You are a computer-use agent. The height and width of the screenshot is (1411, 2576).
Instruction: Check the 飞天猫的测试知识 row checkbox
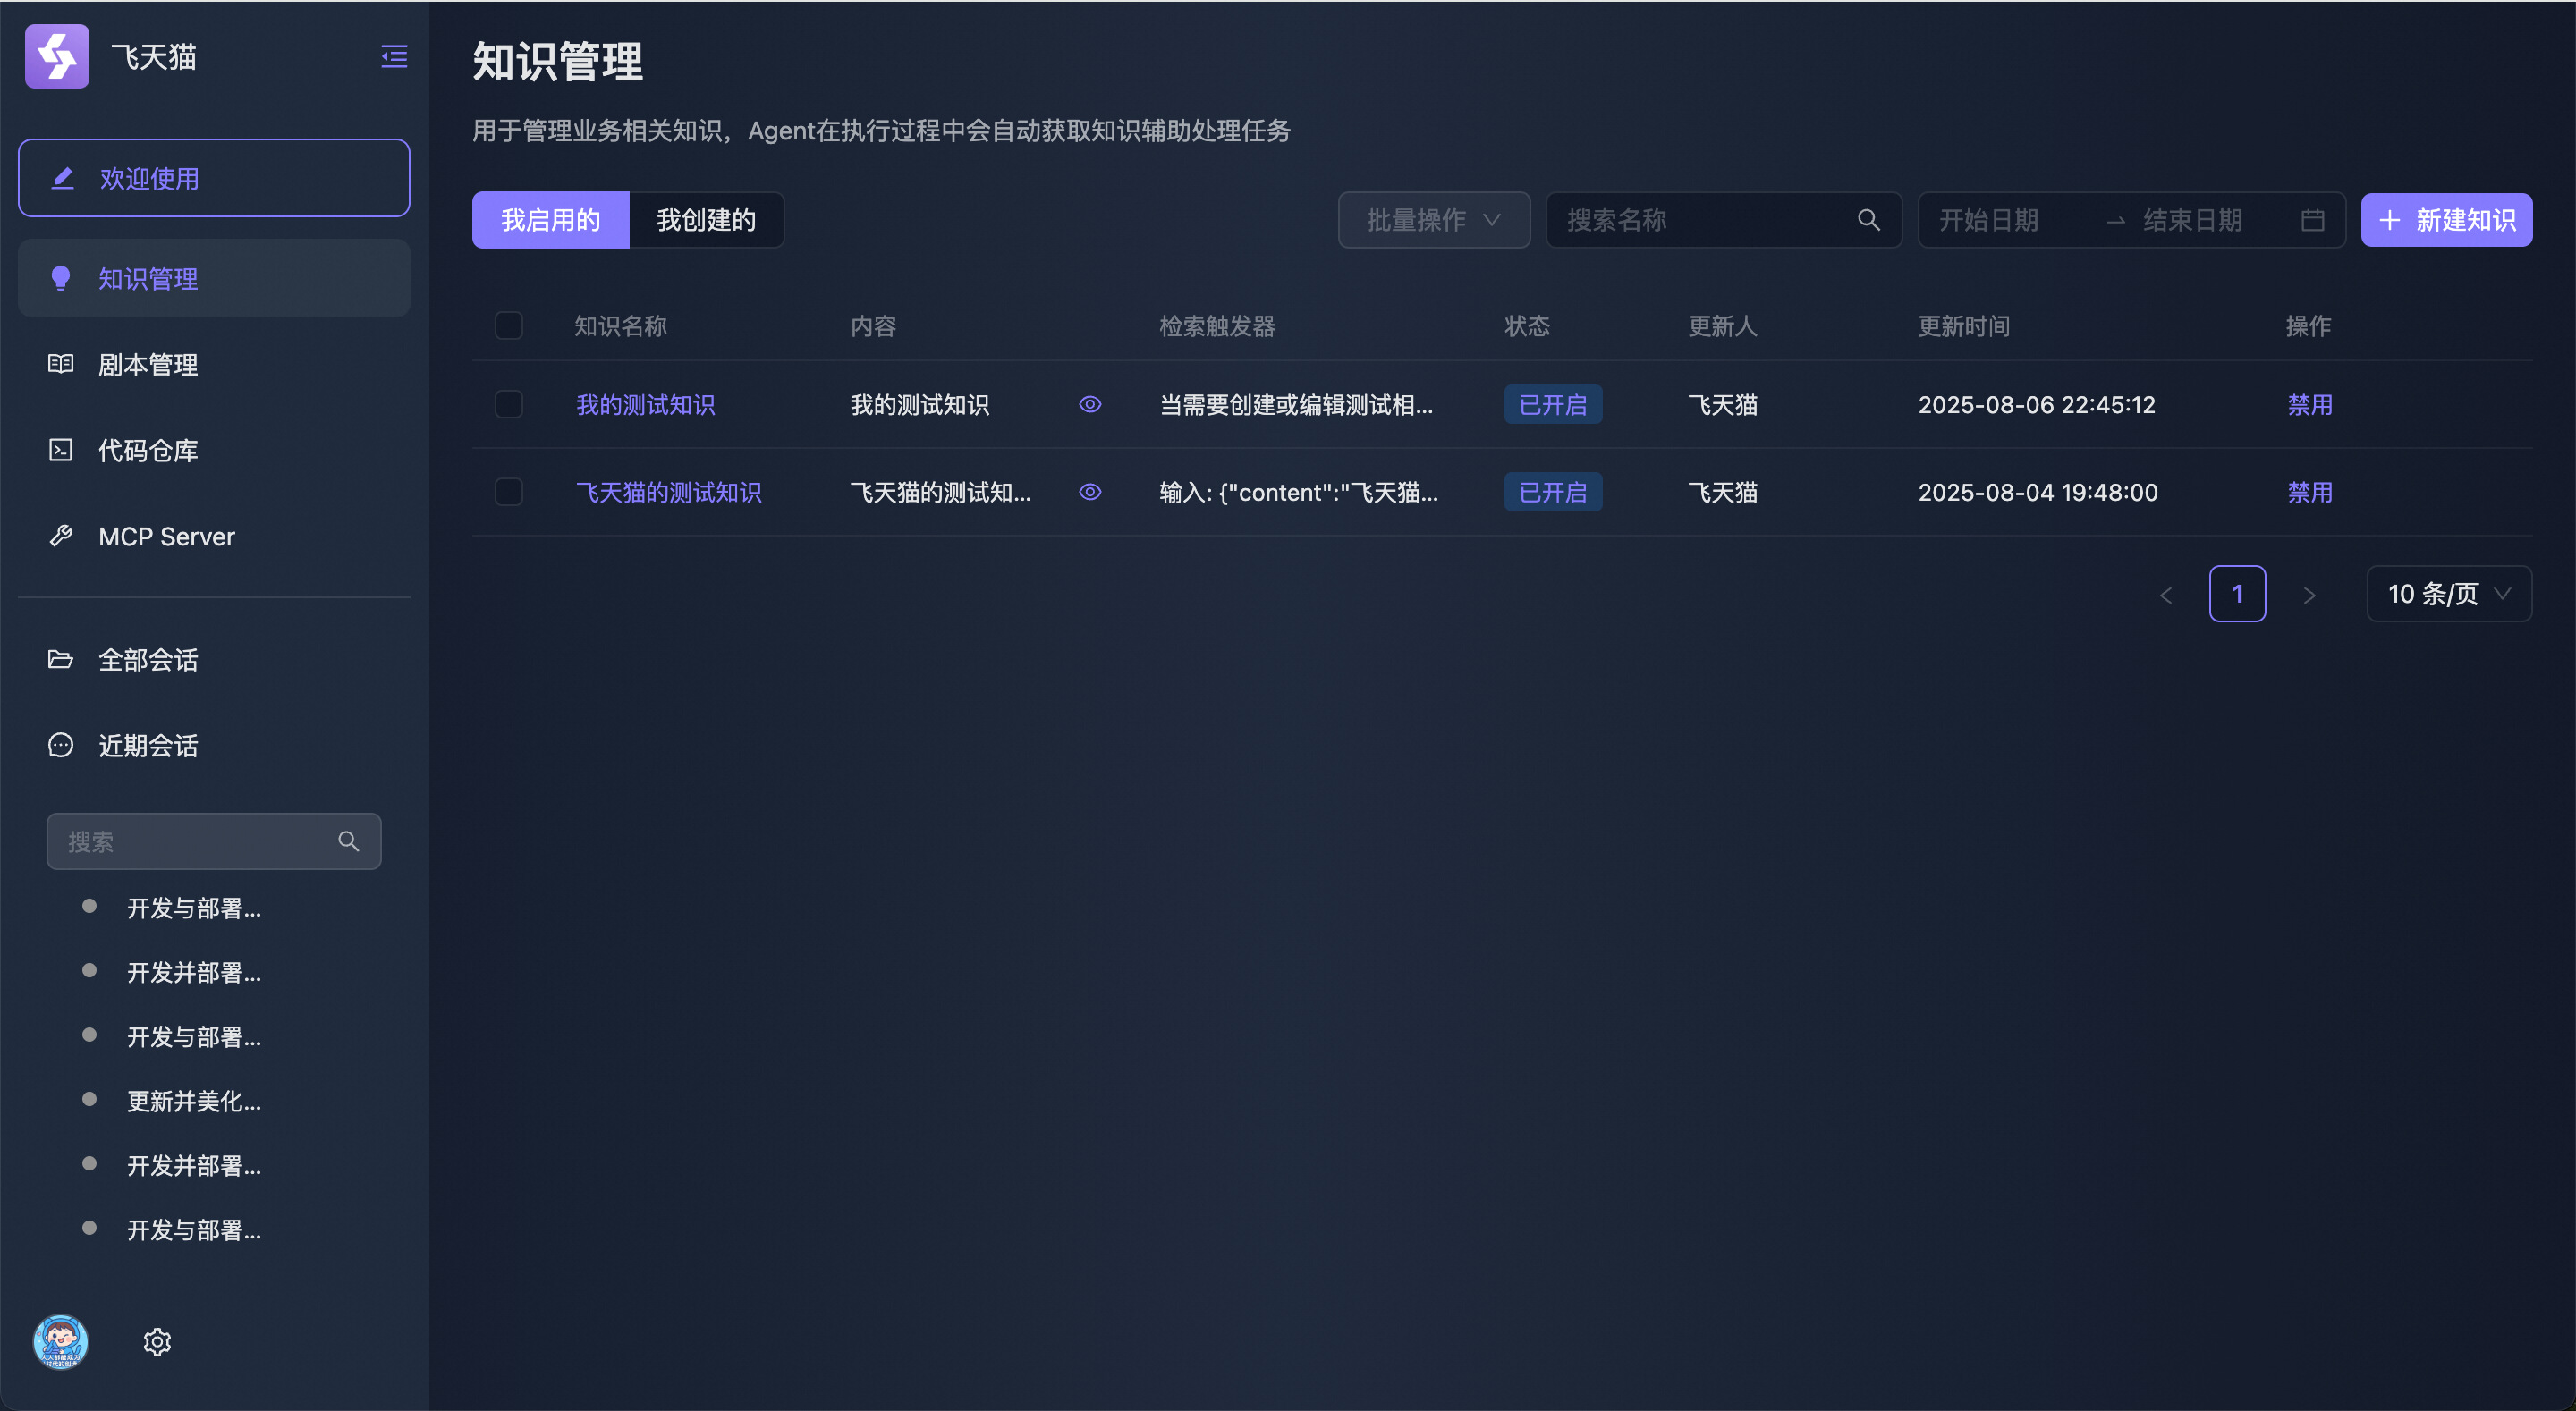coord(509,492)
